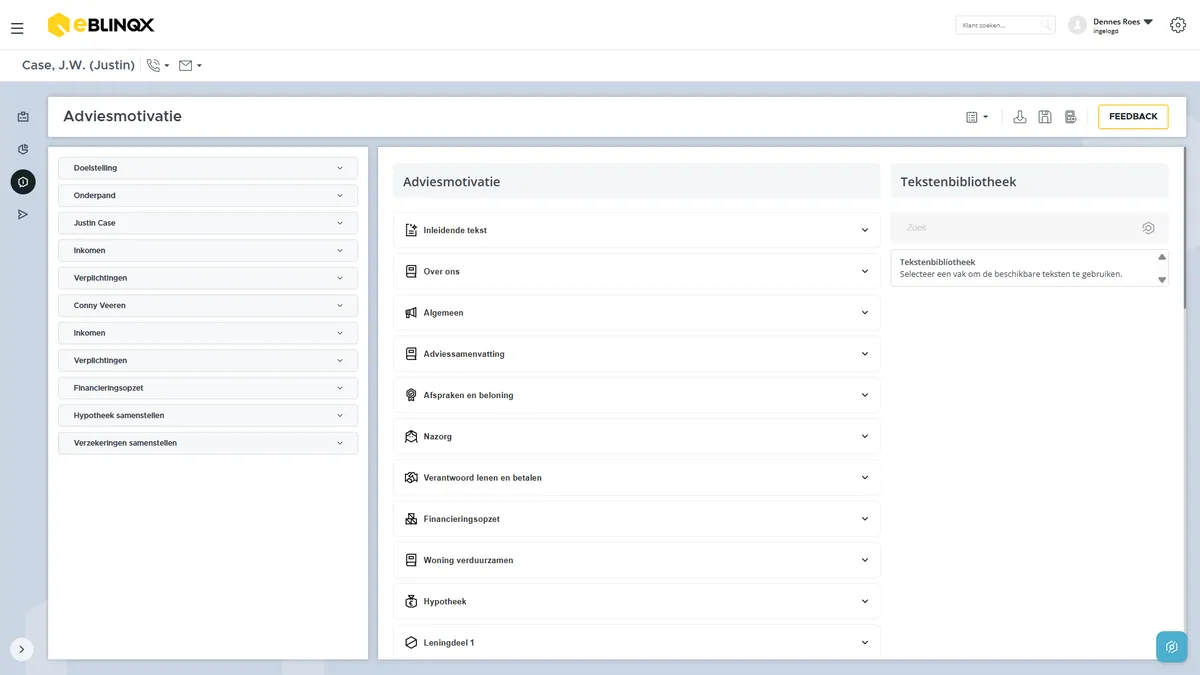Click the Klant zoeken search field

1005,25
